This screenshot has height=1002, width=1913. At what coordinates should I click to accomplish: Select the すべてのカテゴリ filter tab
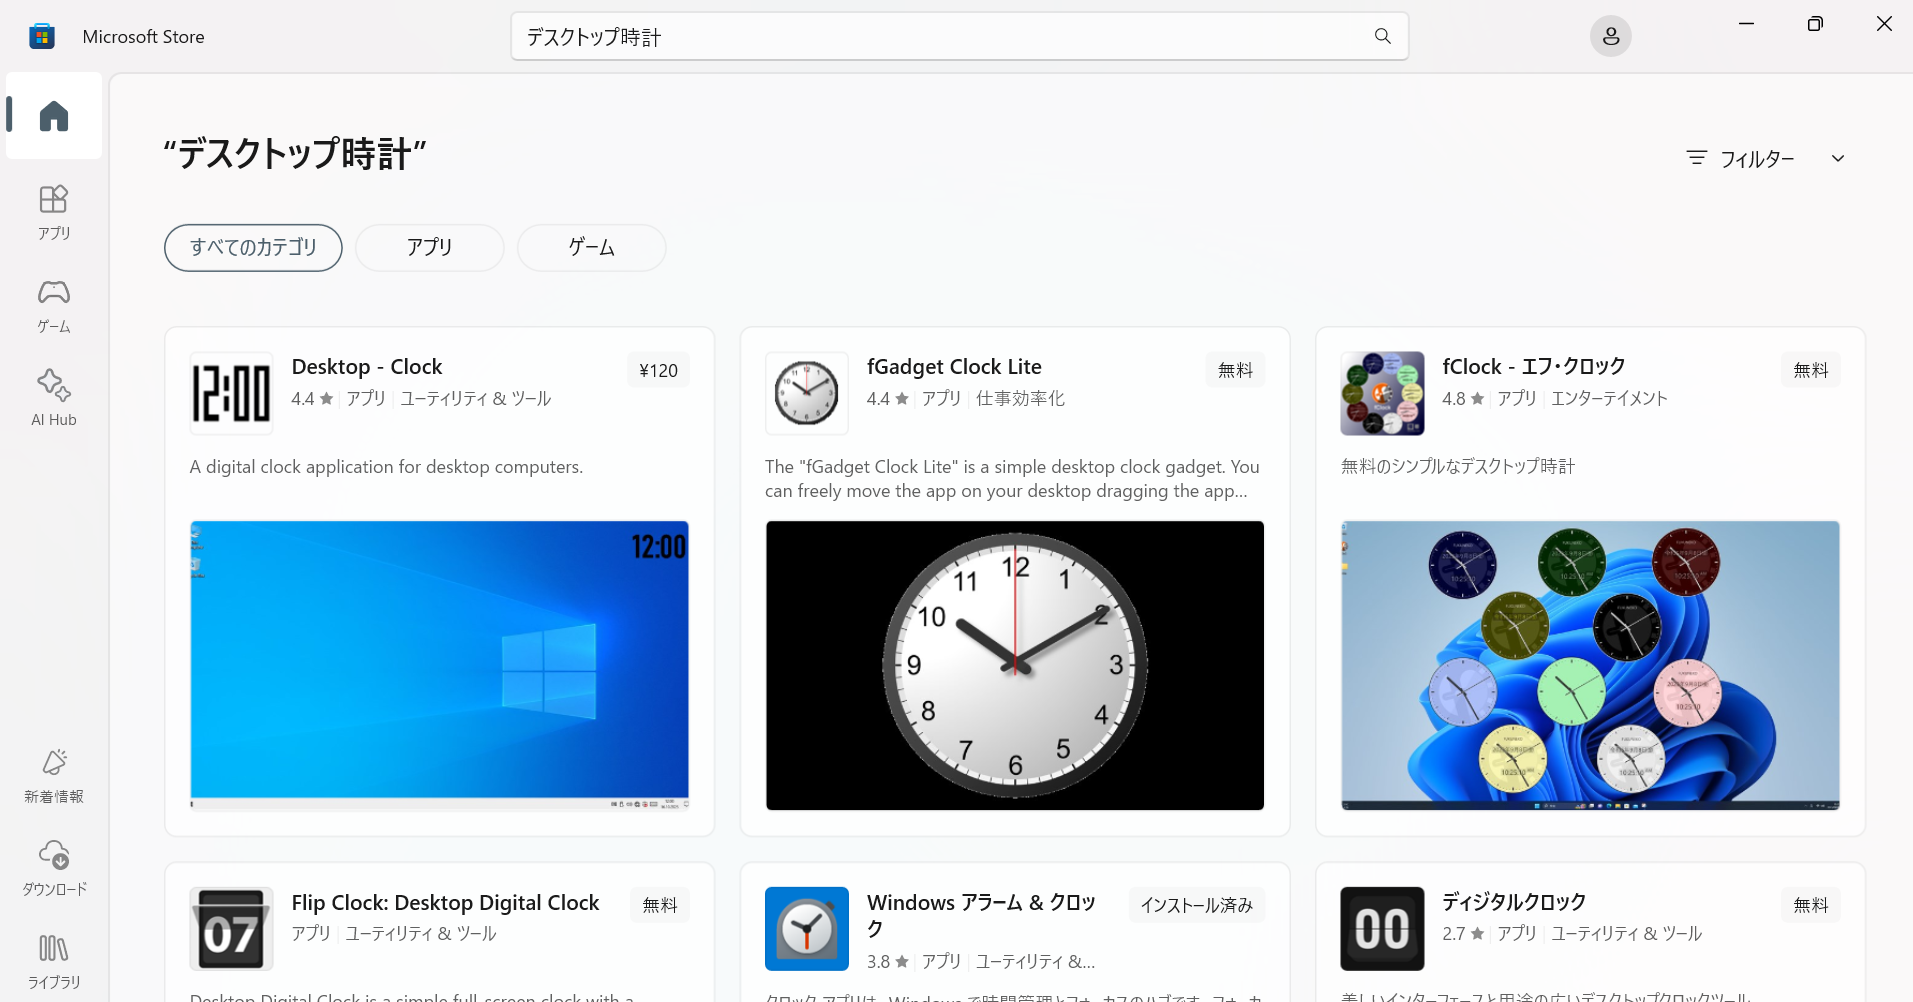(x=253, y=248)
